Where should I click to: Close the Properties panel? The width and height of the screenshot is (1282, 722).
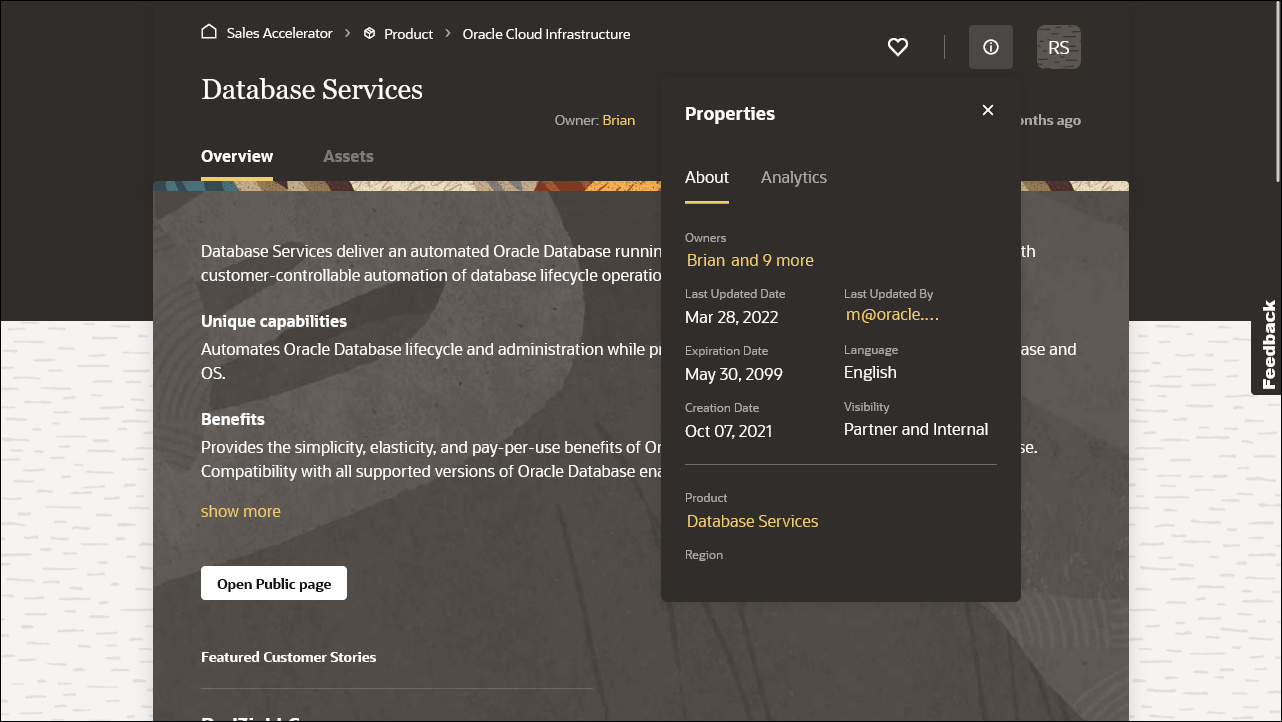[987, 110]
